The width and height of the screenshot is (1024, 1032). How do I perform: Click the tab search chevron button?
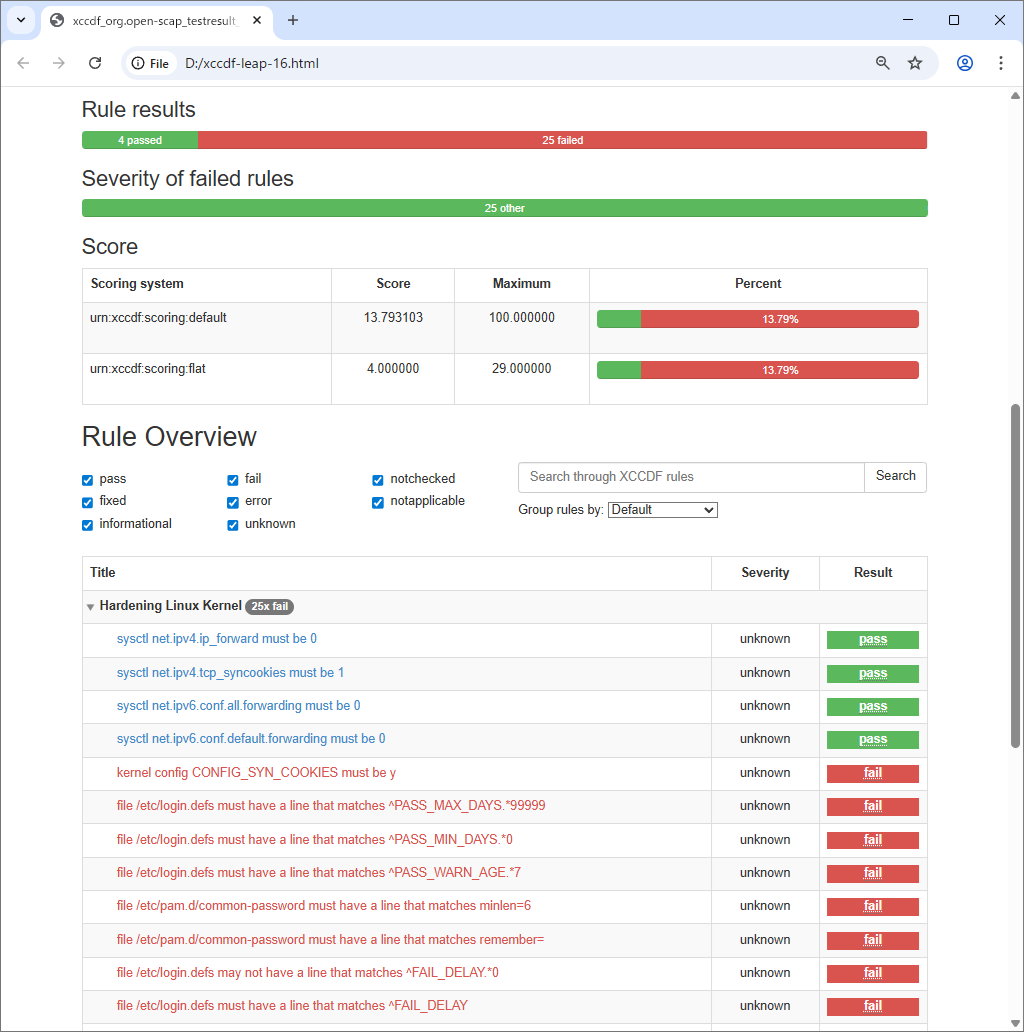(20, 20)
